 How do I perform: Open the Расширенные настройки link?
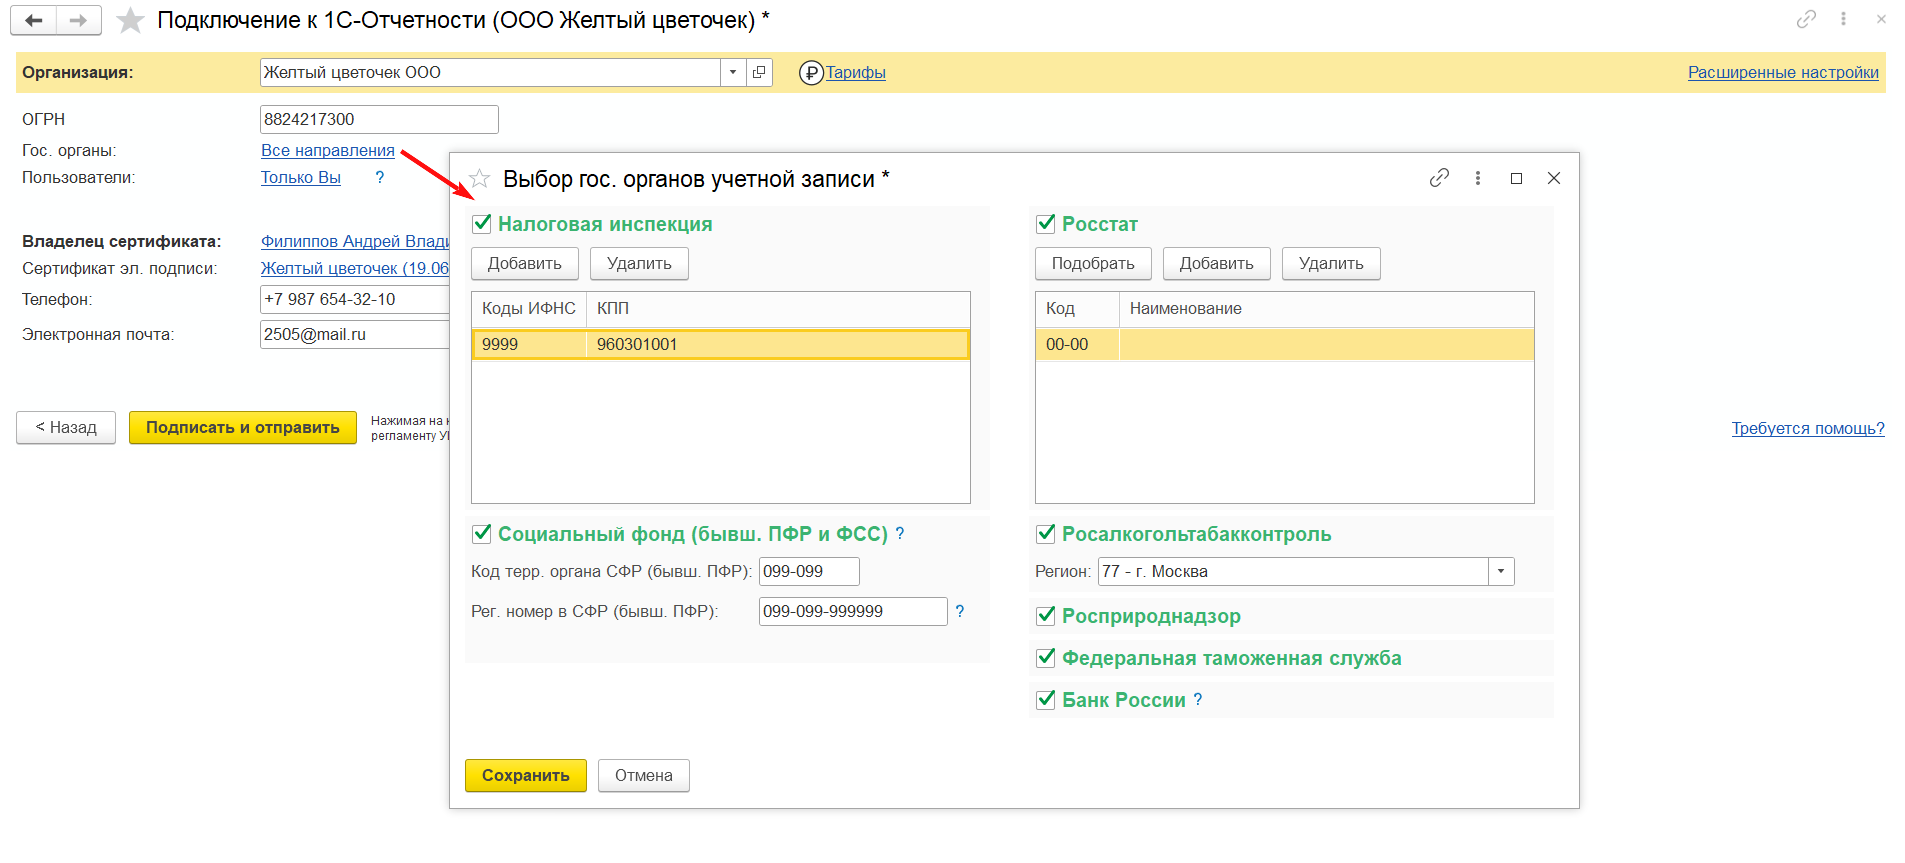[1783, 72]
